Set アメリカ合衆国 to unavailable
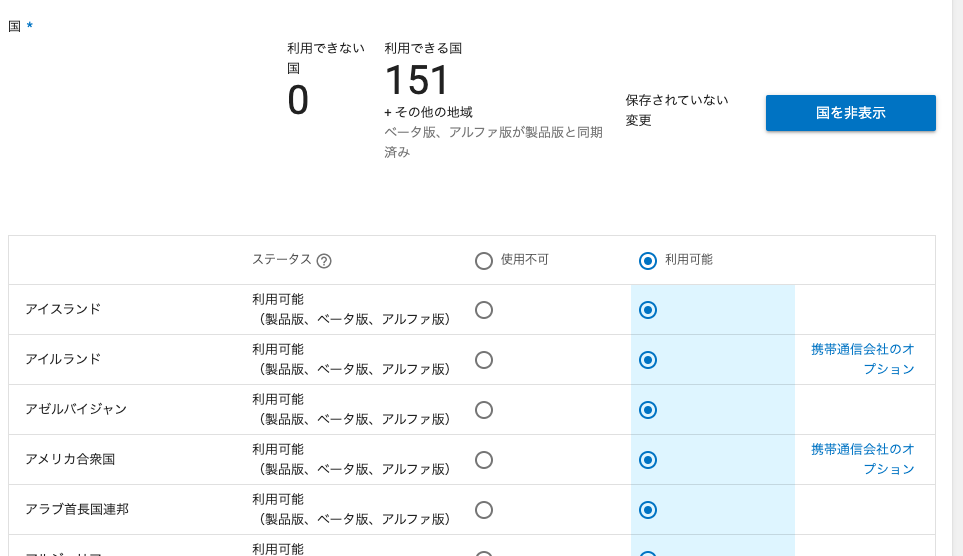 point(484,460)
